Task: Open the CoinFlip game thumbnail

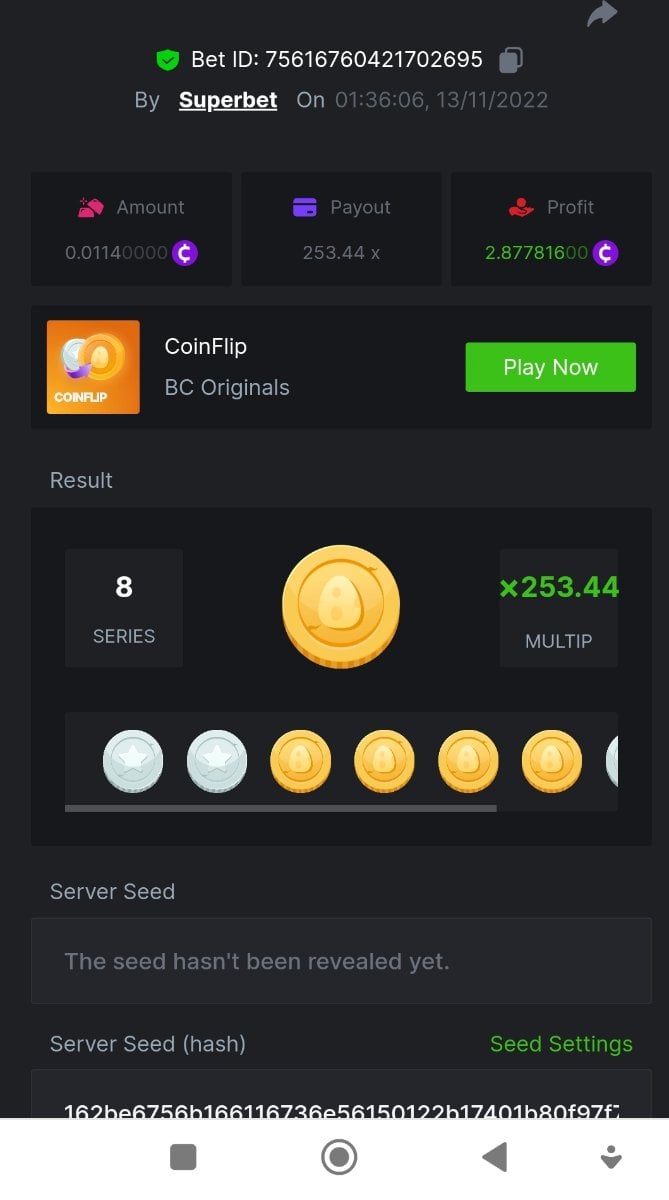Action: [93, 367]
